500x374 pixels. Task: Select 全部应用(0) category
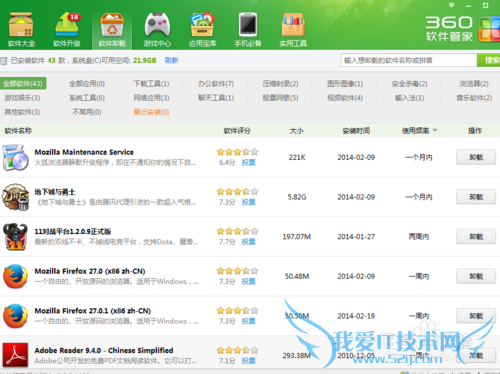(x=87, y=83)
